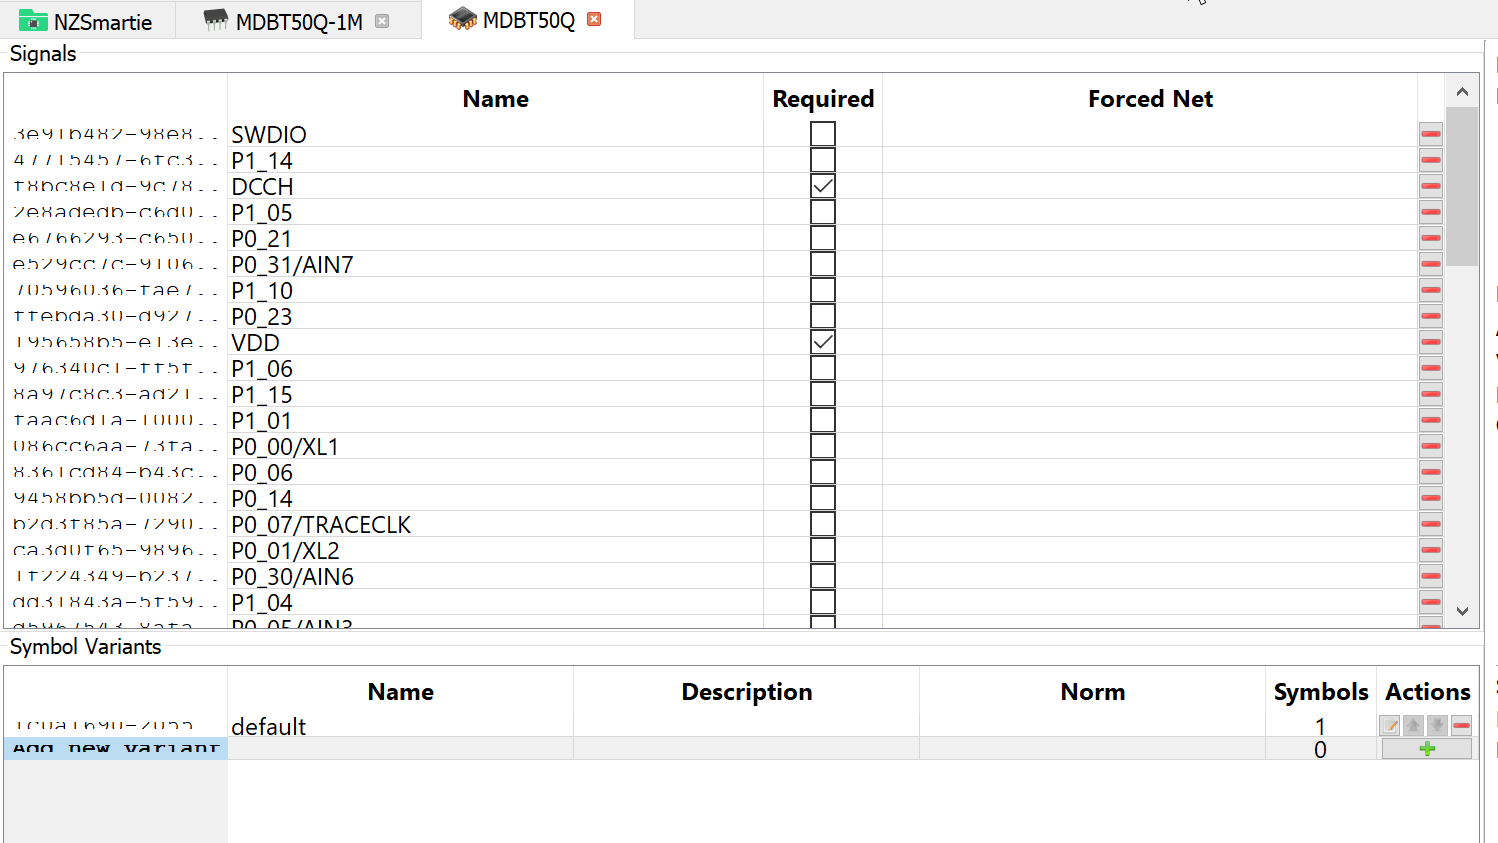The height and width of the screenshot is (843, 1498).
Task: Delete the P1_14 signal
Action: pyautogui.click(x=1431, y=159)
